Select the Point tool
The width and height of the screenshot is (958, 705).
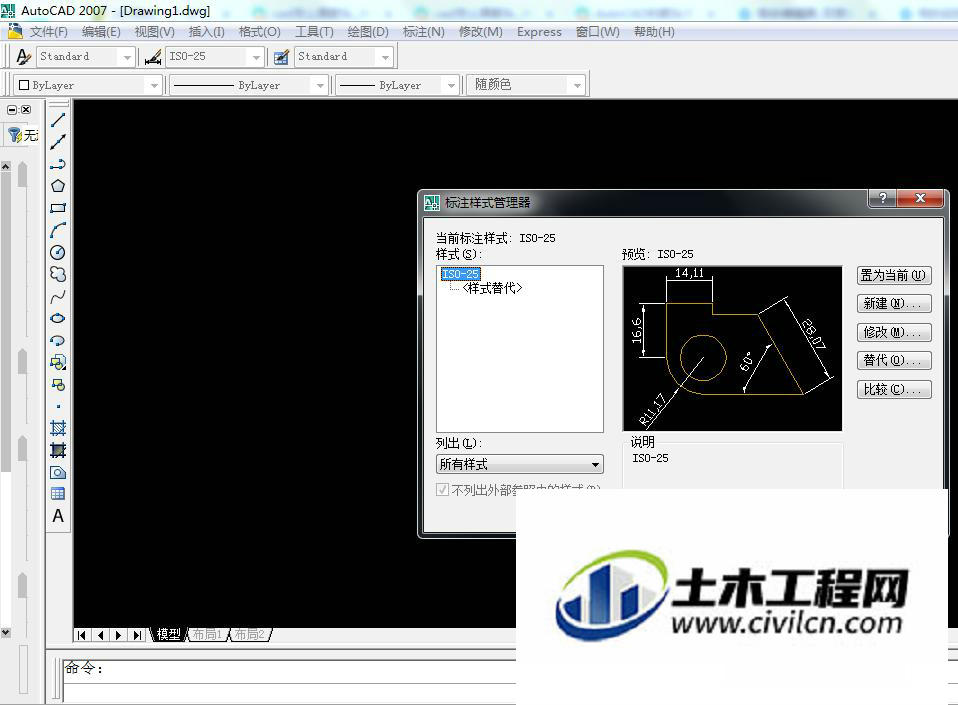point(58,406)
